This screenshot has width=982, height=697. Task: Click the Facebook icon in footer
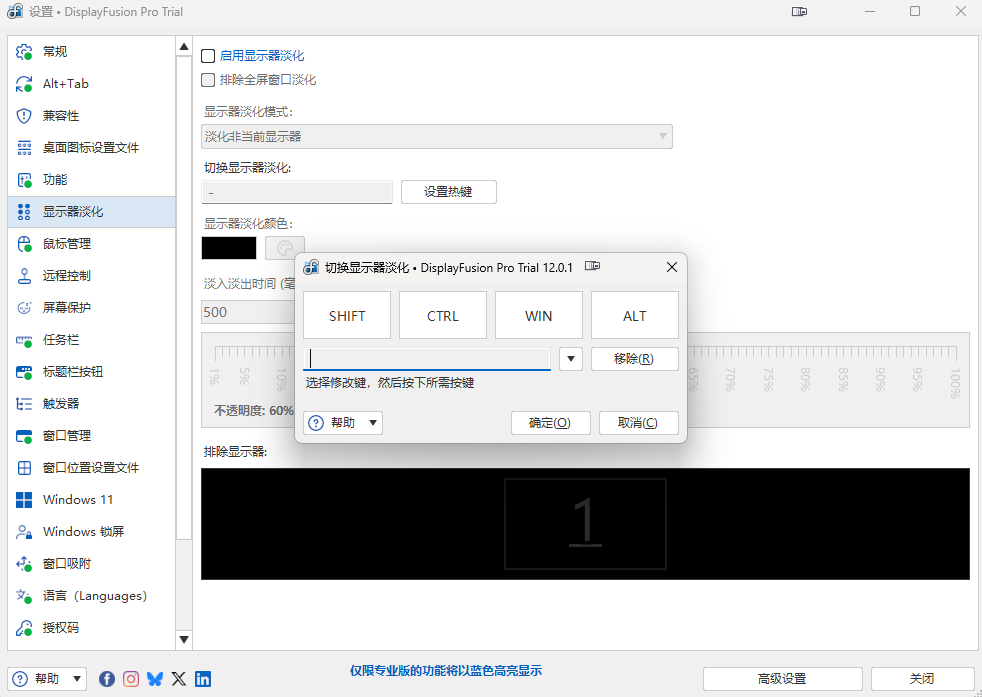[107, 679]
